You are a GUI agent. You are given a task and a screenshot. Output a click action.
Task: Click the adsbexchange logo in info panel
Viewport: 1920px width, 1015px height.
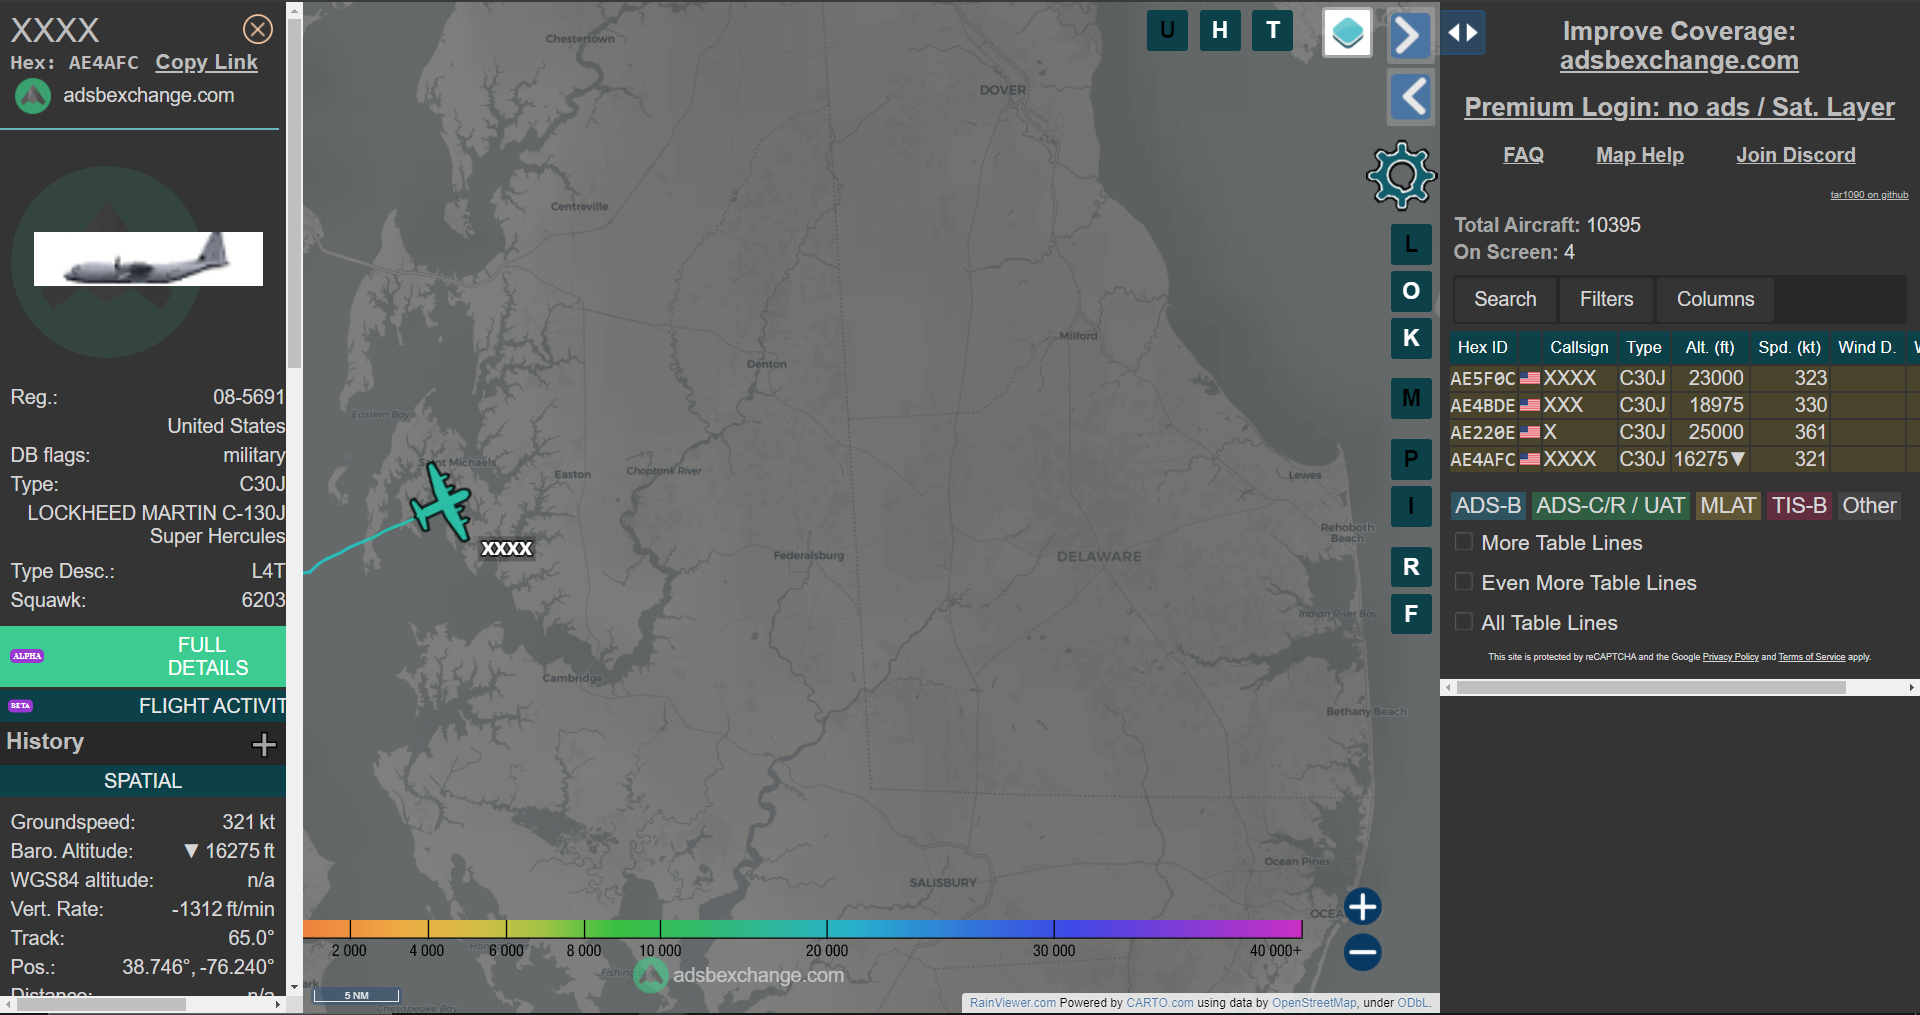click(33, 96)
